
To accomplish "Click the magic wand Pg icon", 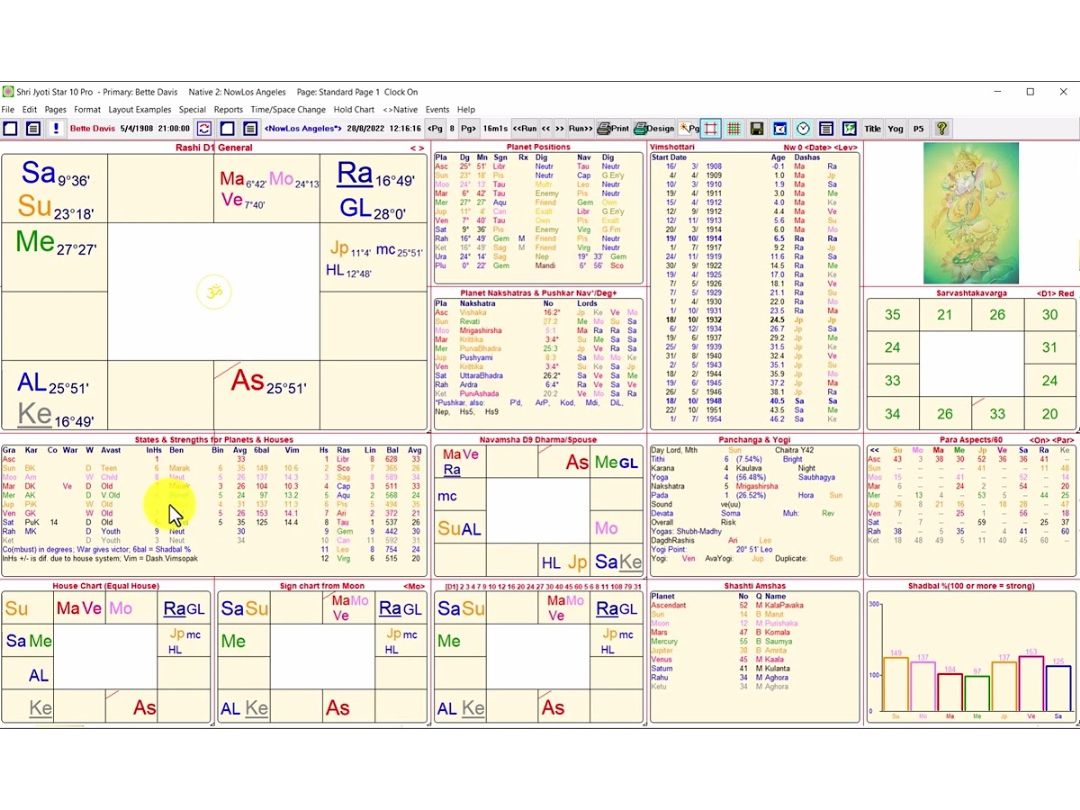I will (689, 129).
